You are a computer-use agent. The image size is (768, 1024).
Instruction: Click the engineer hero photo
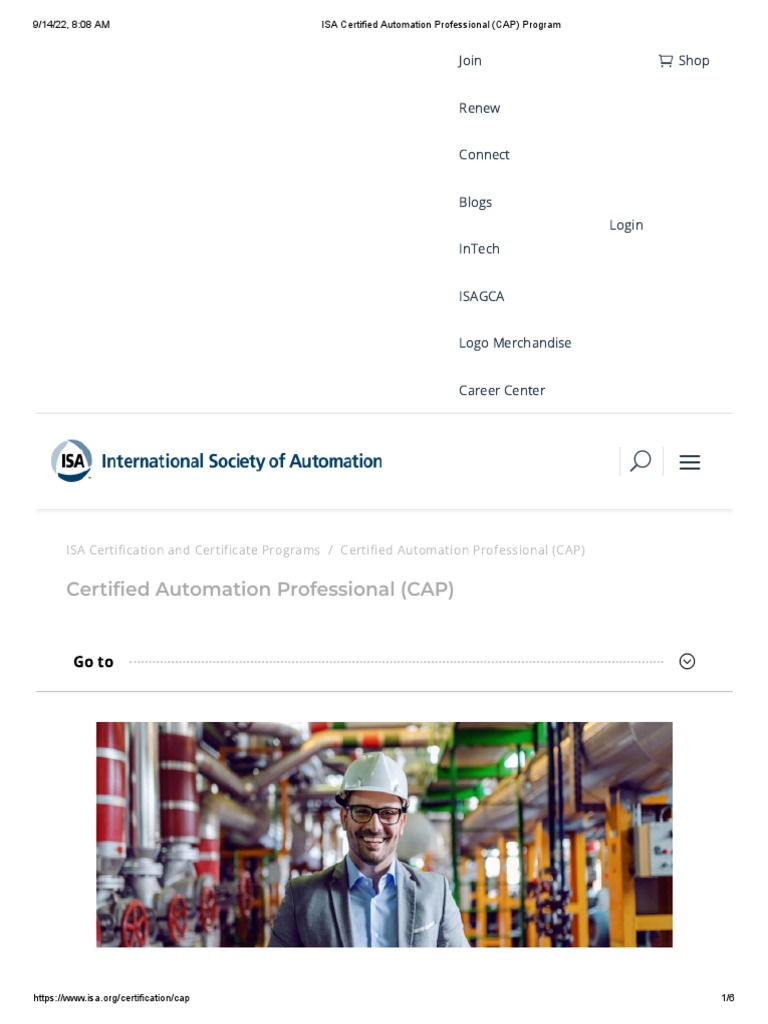384,835
